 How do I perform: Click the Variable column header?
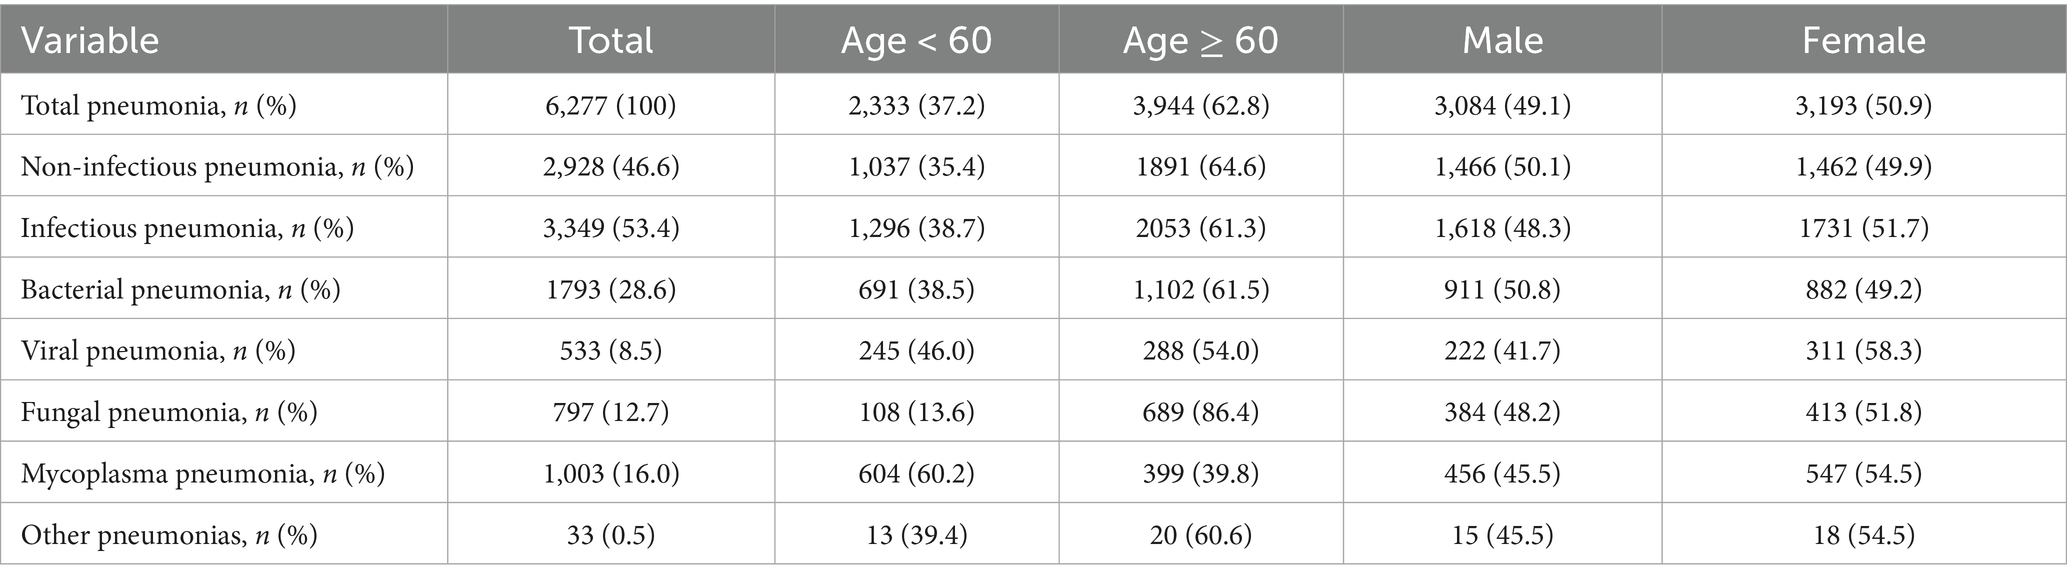tap(90, 40)
